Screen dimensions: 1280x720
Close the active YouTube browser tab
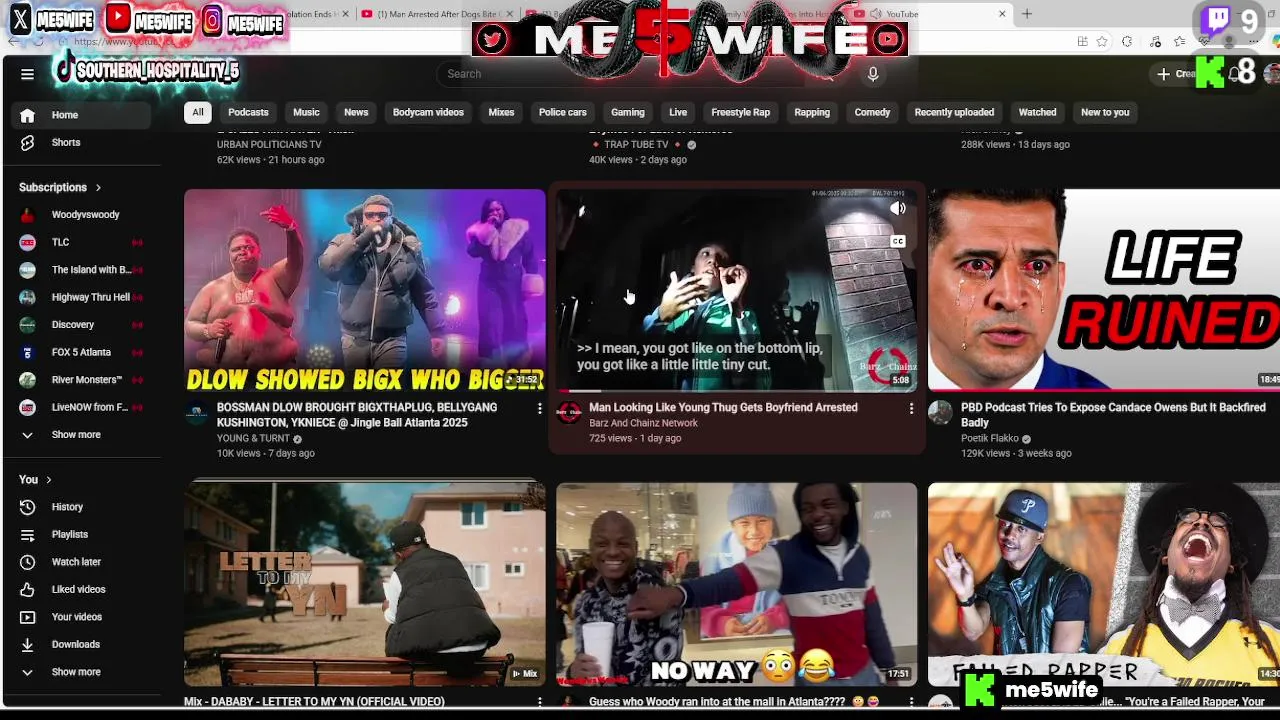coord(1002,14)
